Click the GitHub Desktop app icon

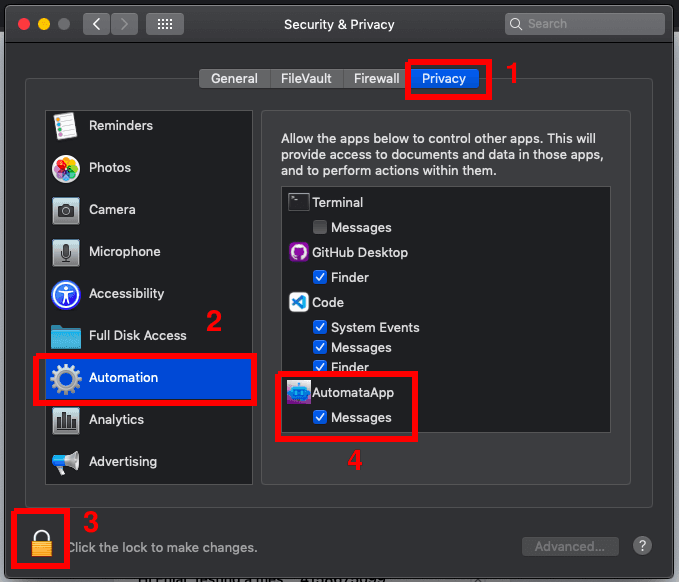coord(298,252)
